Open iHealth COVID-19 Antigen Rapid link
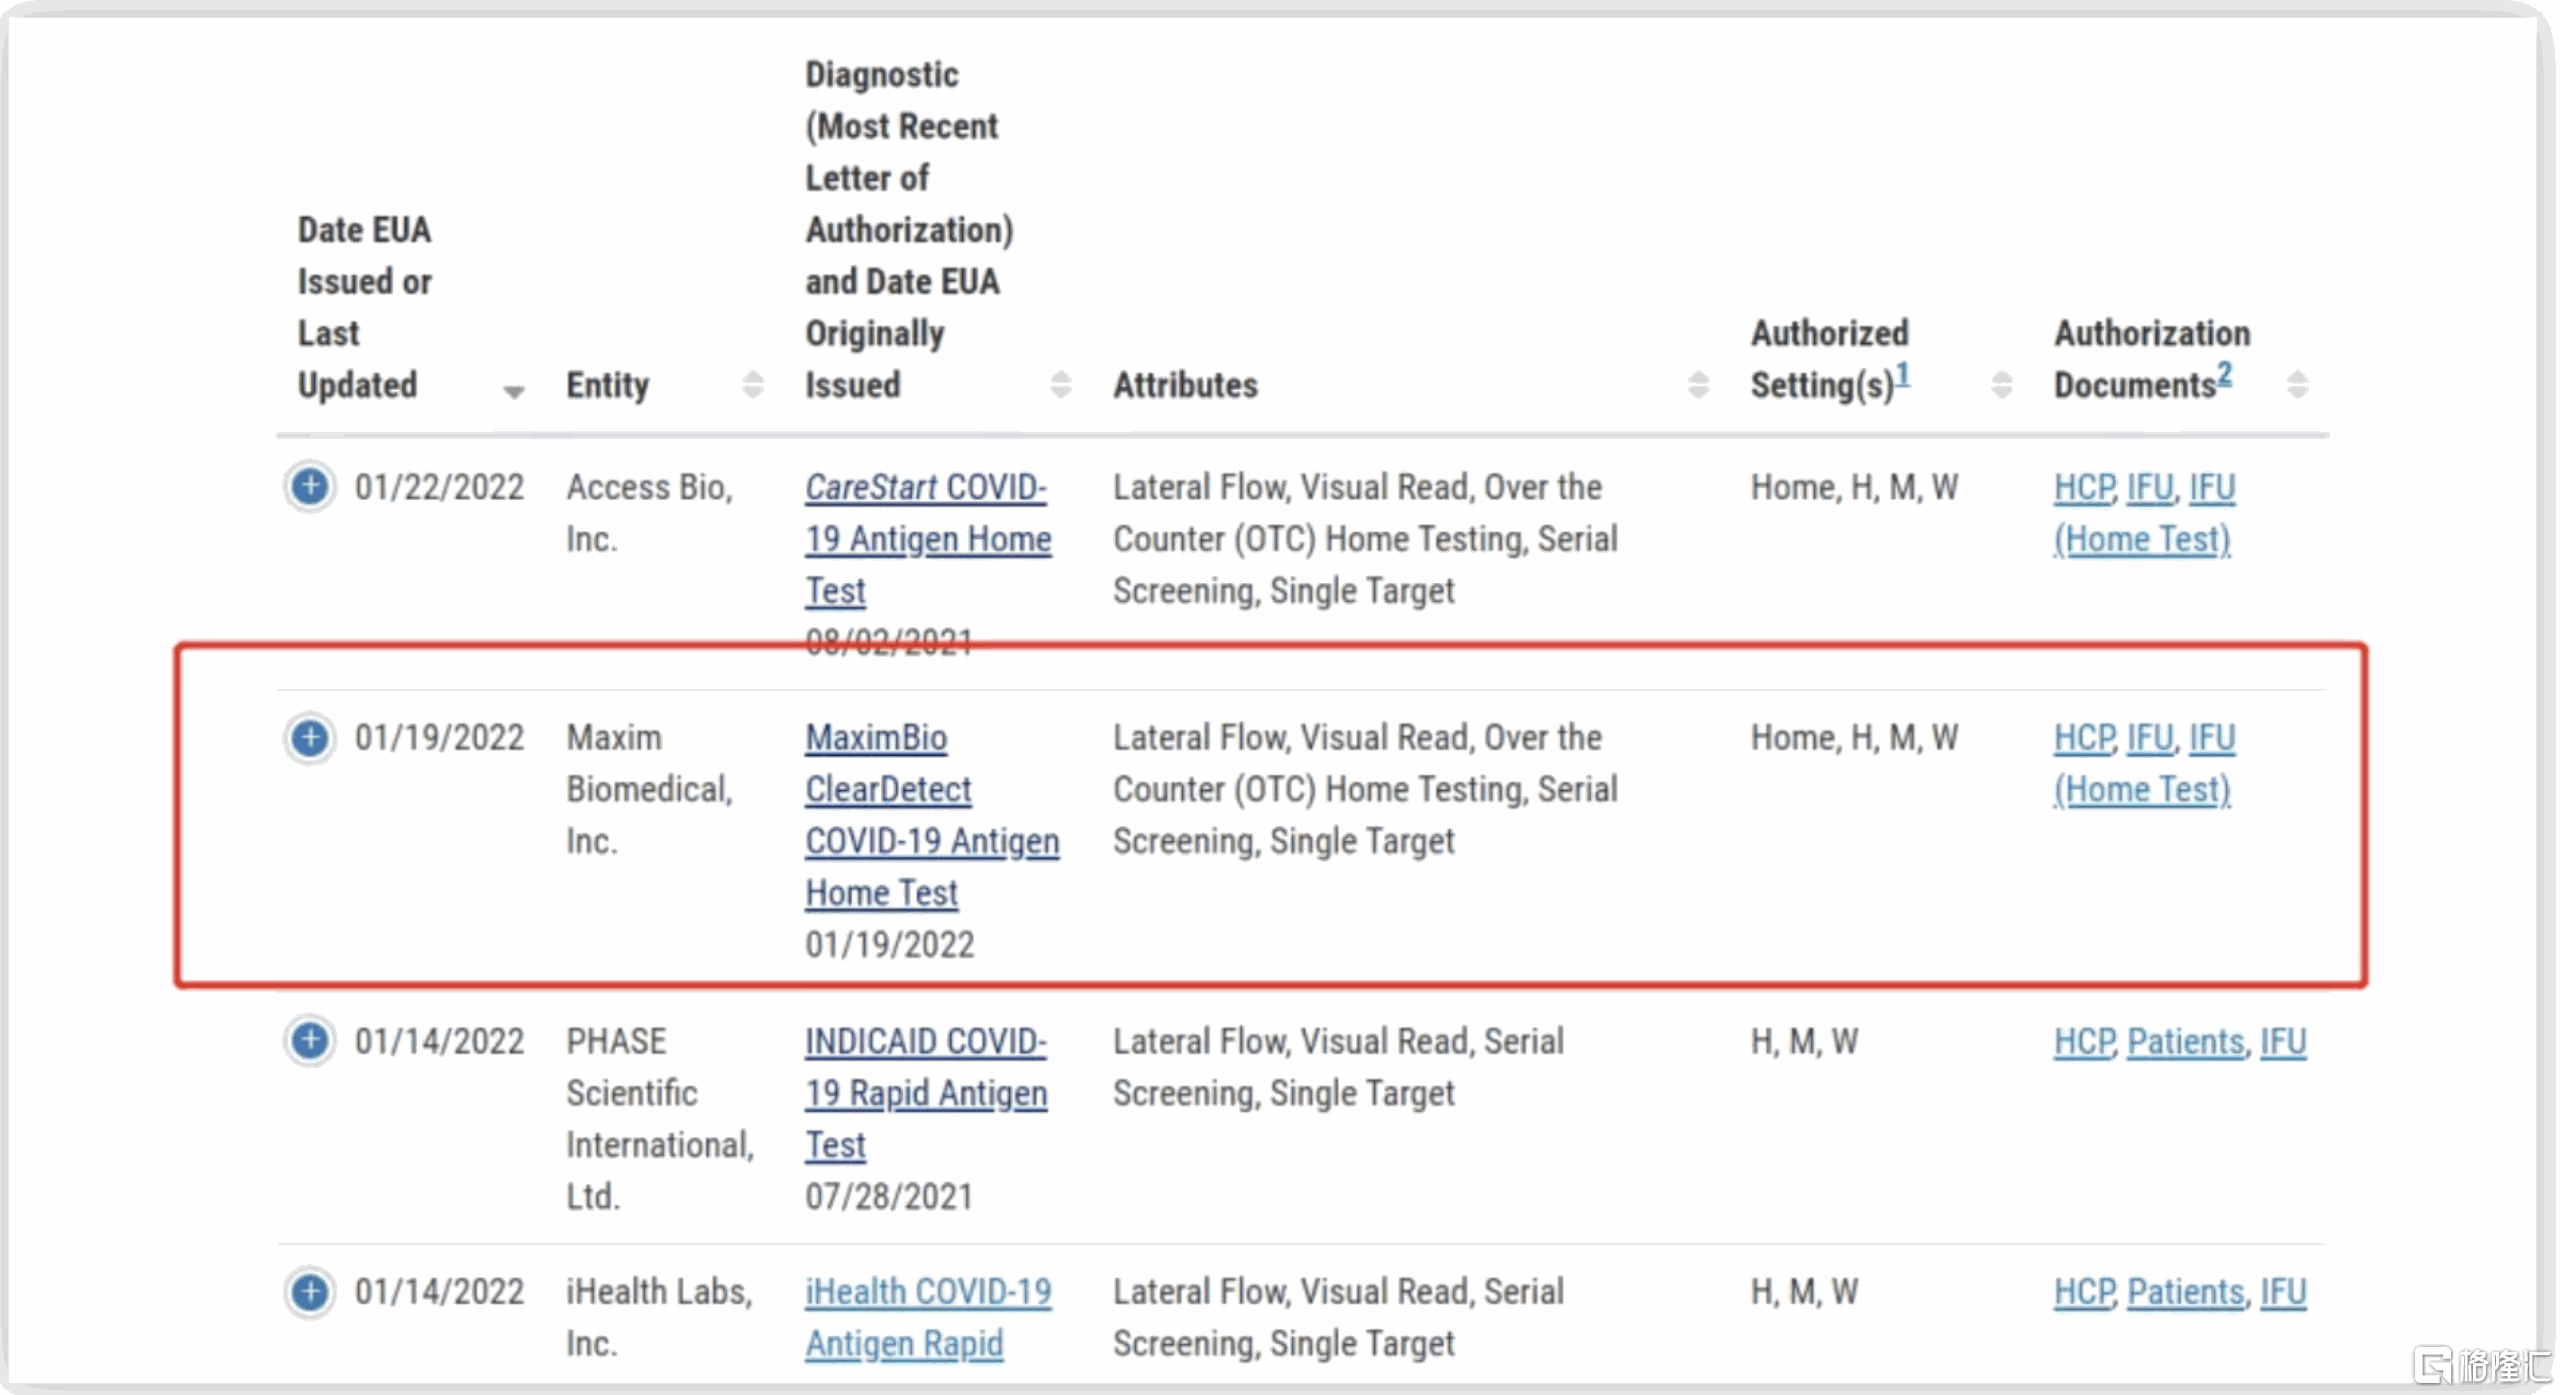This screenshot has height=1395, width=2560. [927, 1318]
